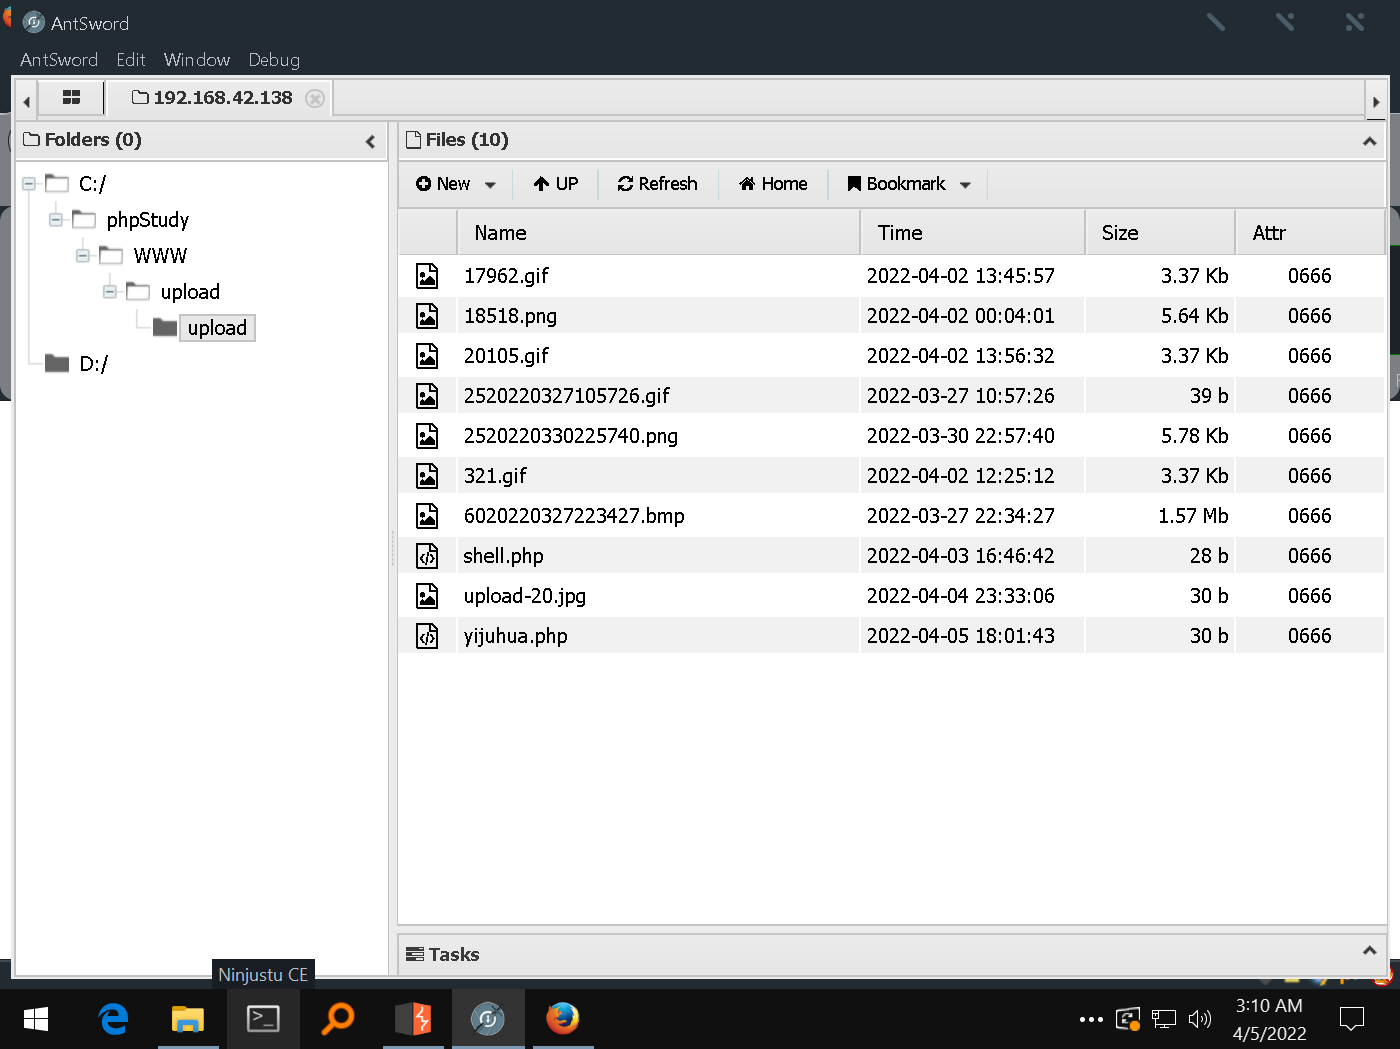Click the icon next to 2520220327105726.gif
The height and width of the screenshot is (1049, 1400).
click(427, 396)
